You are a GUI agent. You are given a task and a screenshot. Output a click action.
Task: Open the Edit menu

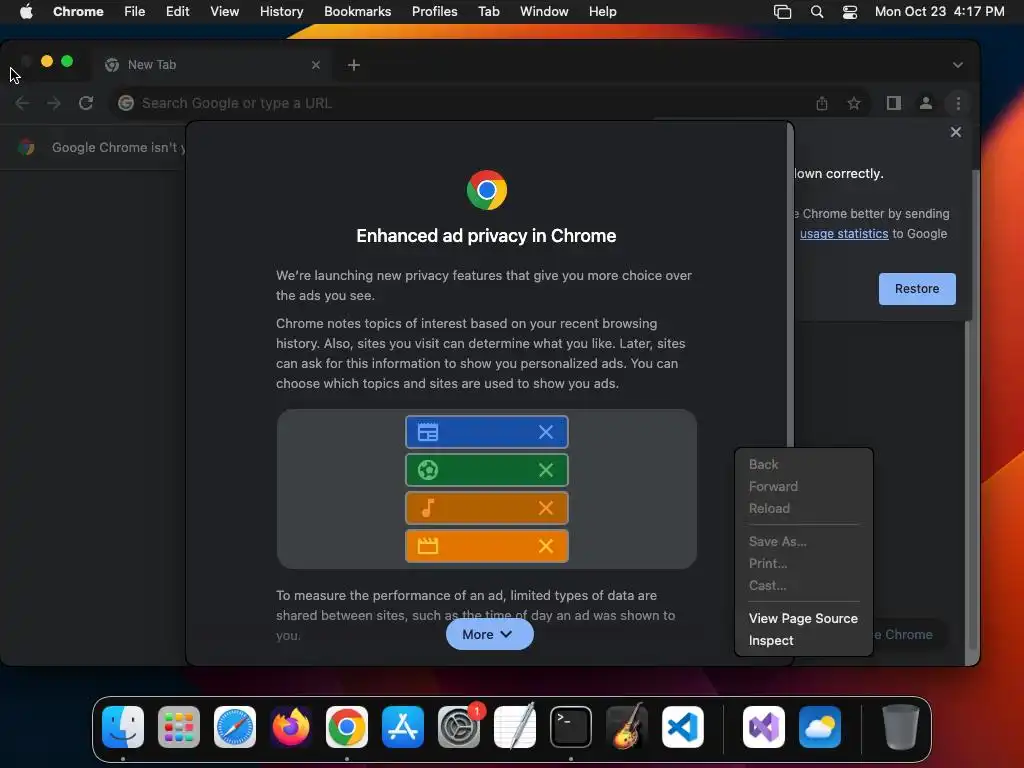tap(177, 11)
